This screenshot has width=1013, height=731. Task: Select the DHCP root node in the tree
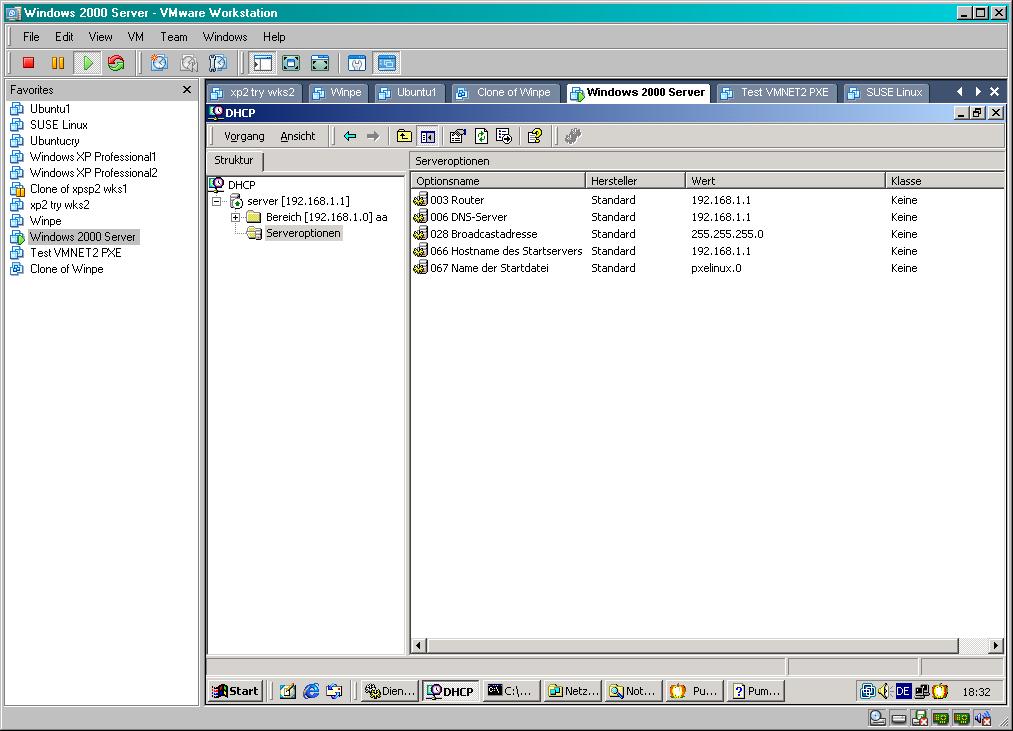(x=241, y=185)
